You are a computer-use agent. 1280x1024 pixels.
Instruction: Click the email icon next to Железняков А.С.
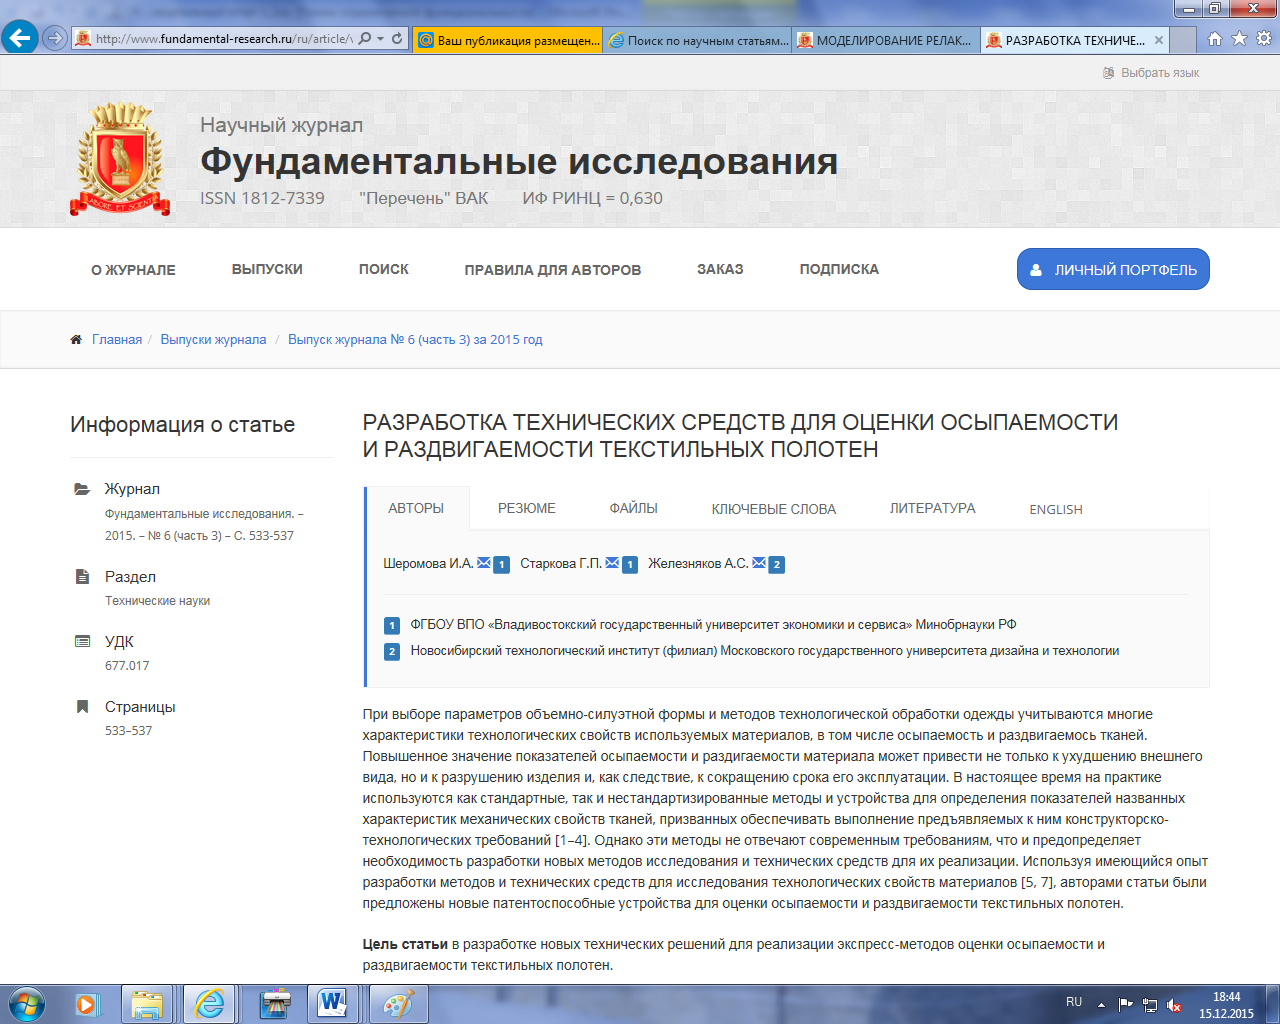pyautogui.click(x=759, y=563)
